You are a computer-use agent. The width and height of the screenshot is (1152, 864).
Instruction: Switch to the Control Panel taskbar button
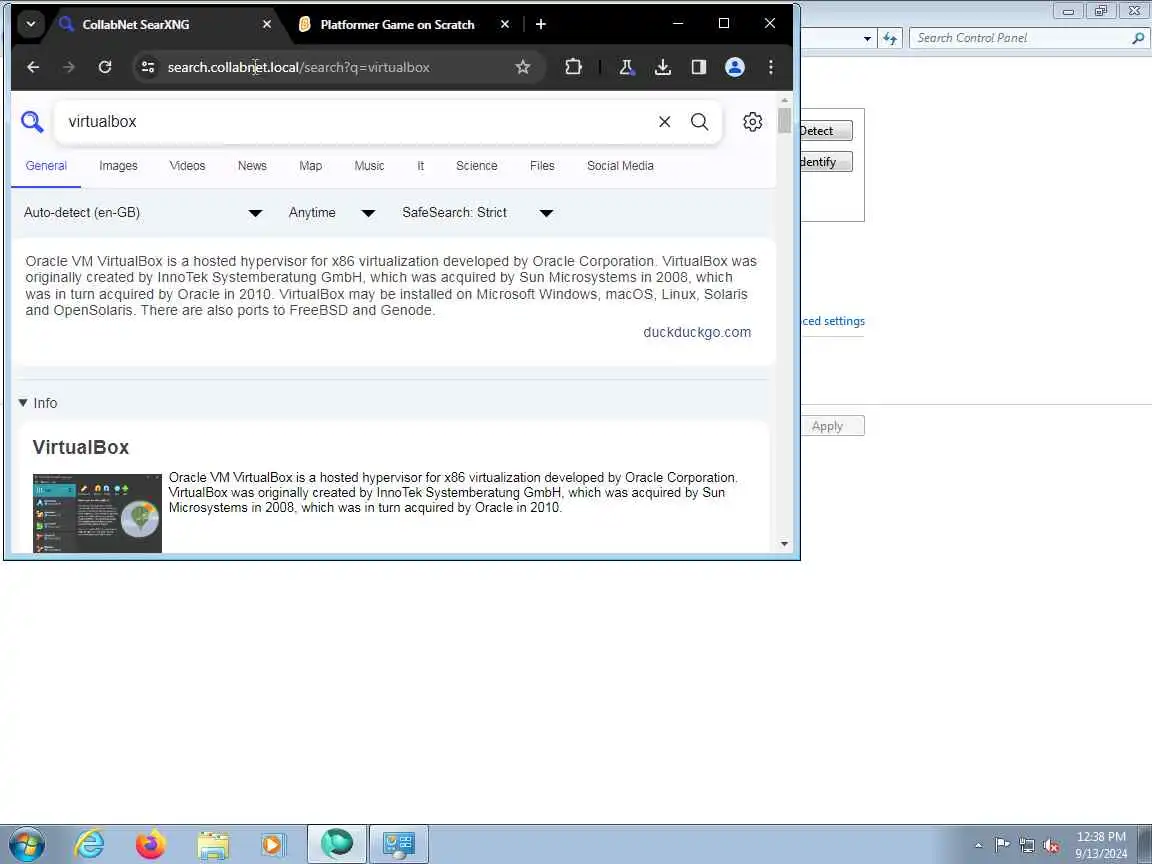[399, 844]
